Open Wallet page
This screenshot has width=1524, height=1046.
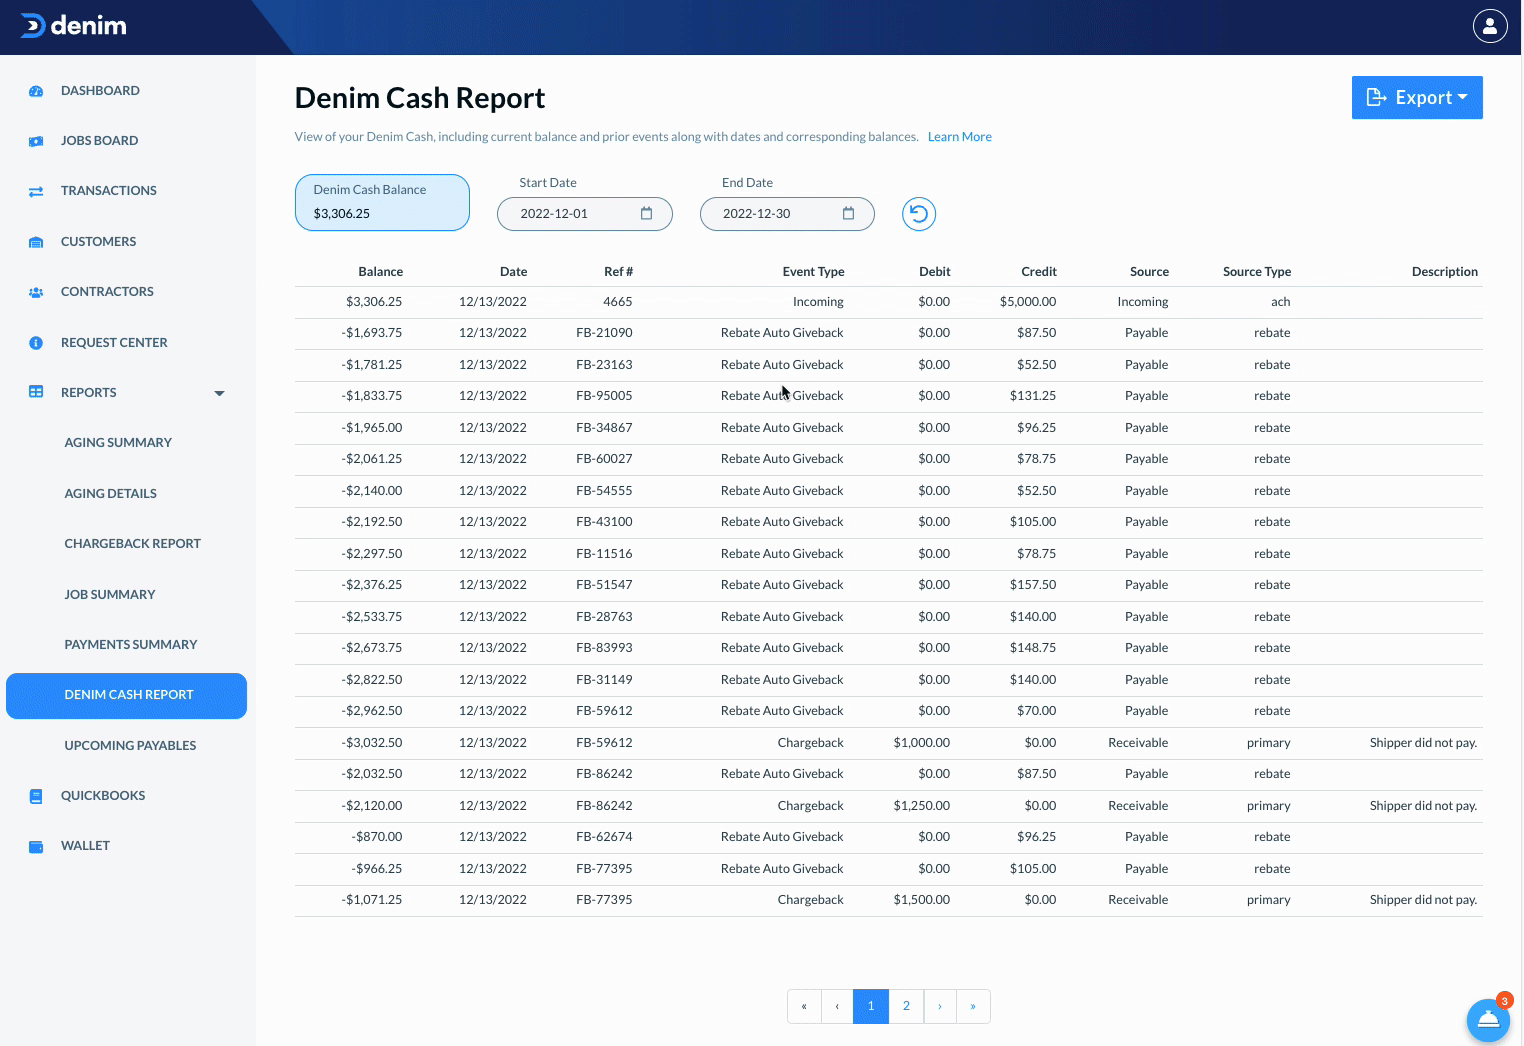pyautogui.click(x=85, y=846)
